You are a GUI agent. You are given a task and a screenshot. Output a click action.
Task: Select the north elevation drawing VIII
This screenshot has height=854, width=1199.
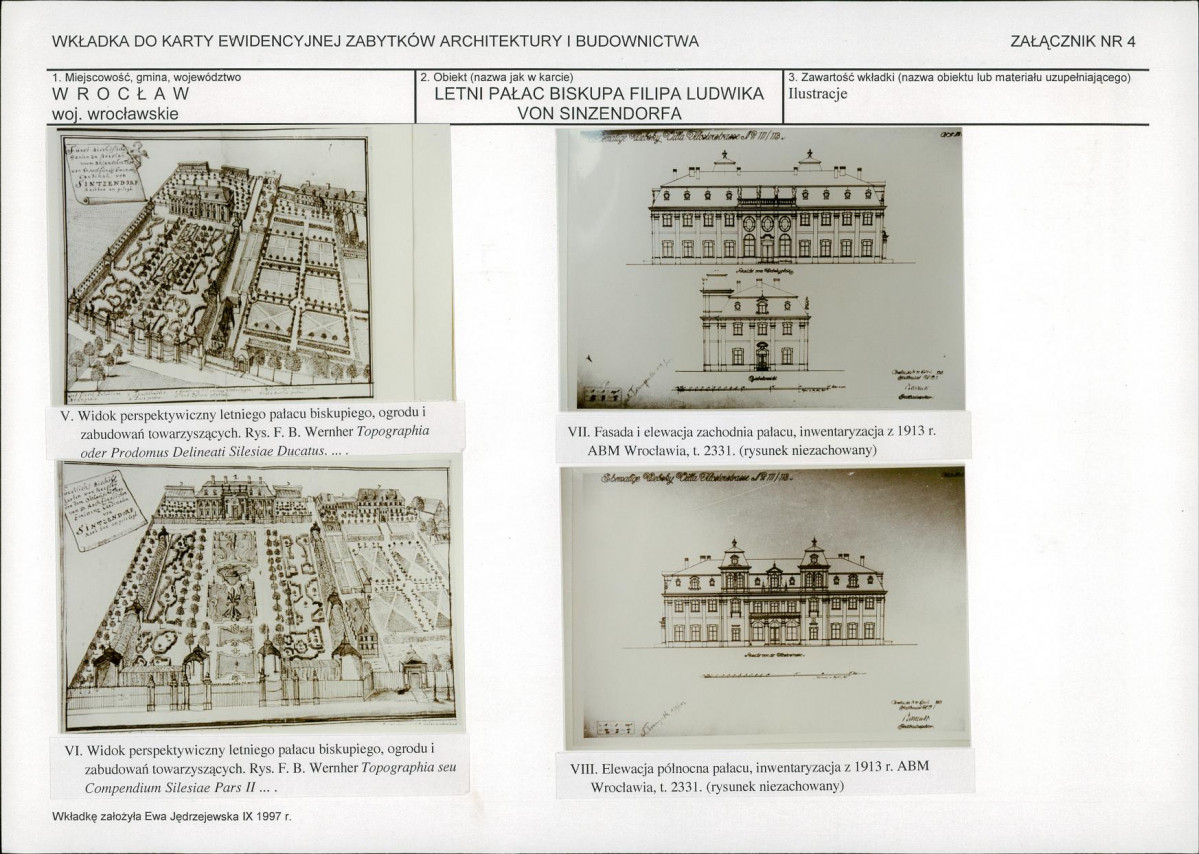click(x=767, y=608)
